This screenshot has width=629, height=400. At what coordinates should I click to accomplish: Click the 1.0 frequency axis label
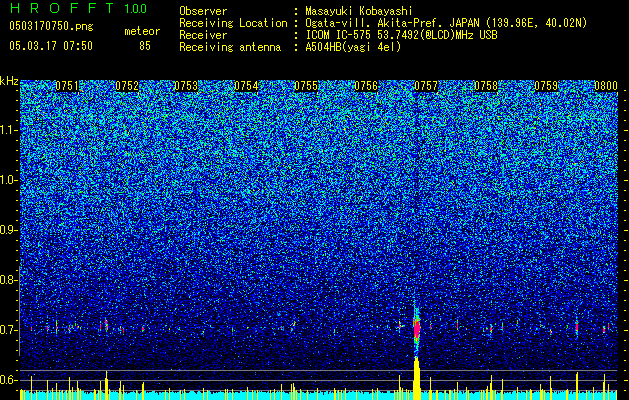(8, 180)
